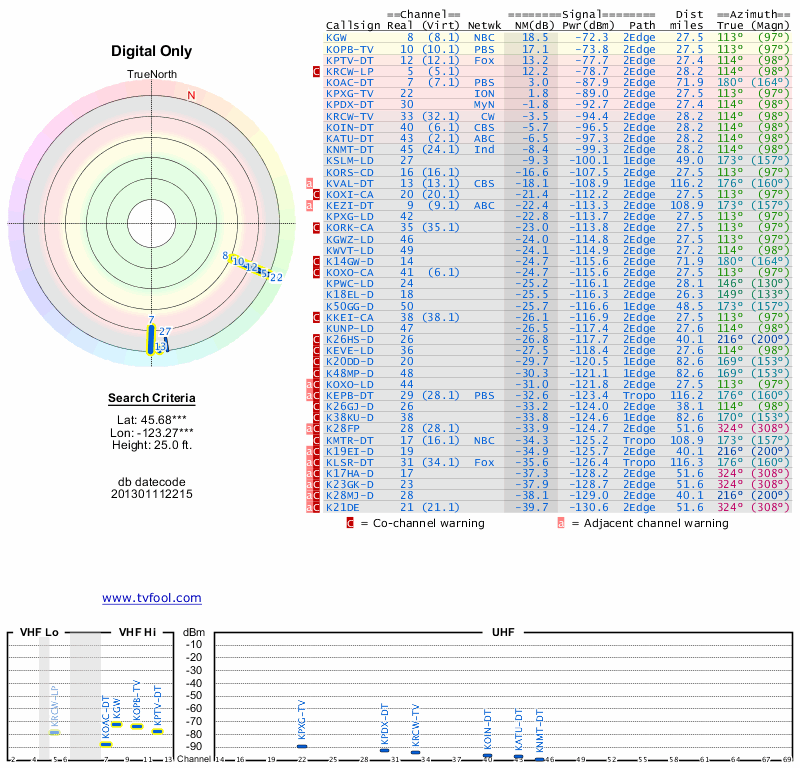Click the adjacent channel warning icon beside KVAL-DT
Viewport: 800px width, 768px height.
pos(310,183)
